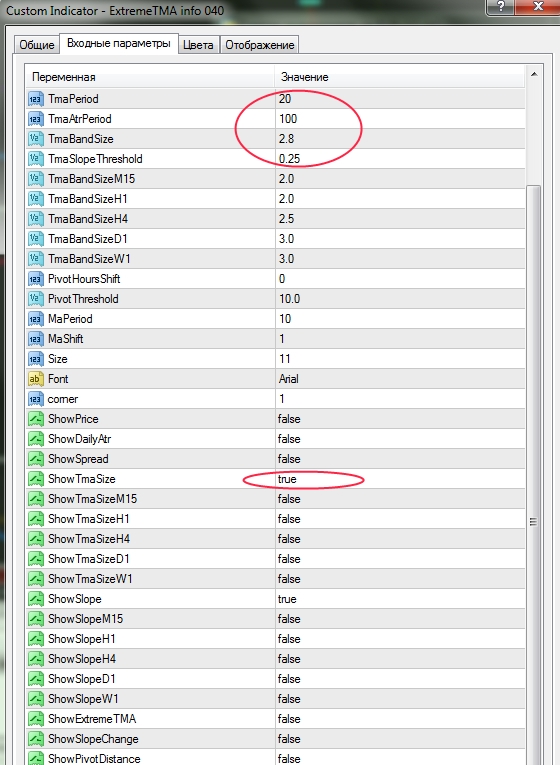Select the TmaAtrPeriod value 100
560x765 pixels.
point(288,119)
